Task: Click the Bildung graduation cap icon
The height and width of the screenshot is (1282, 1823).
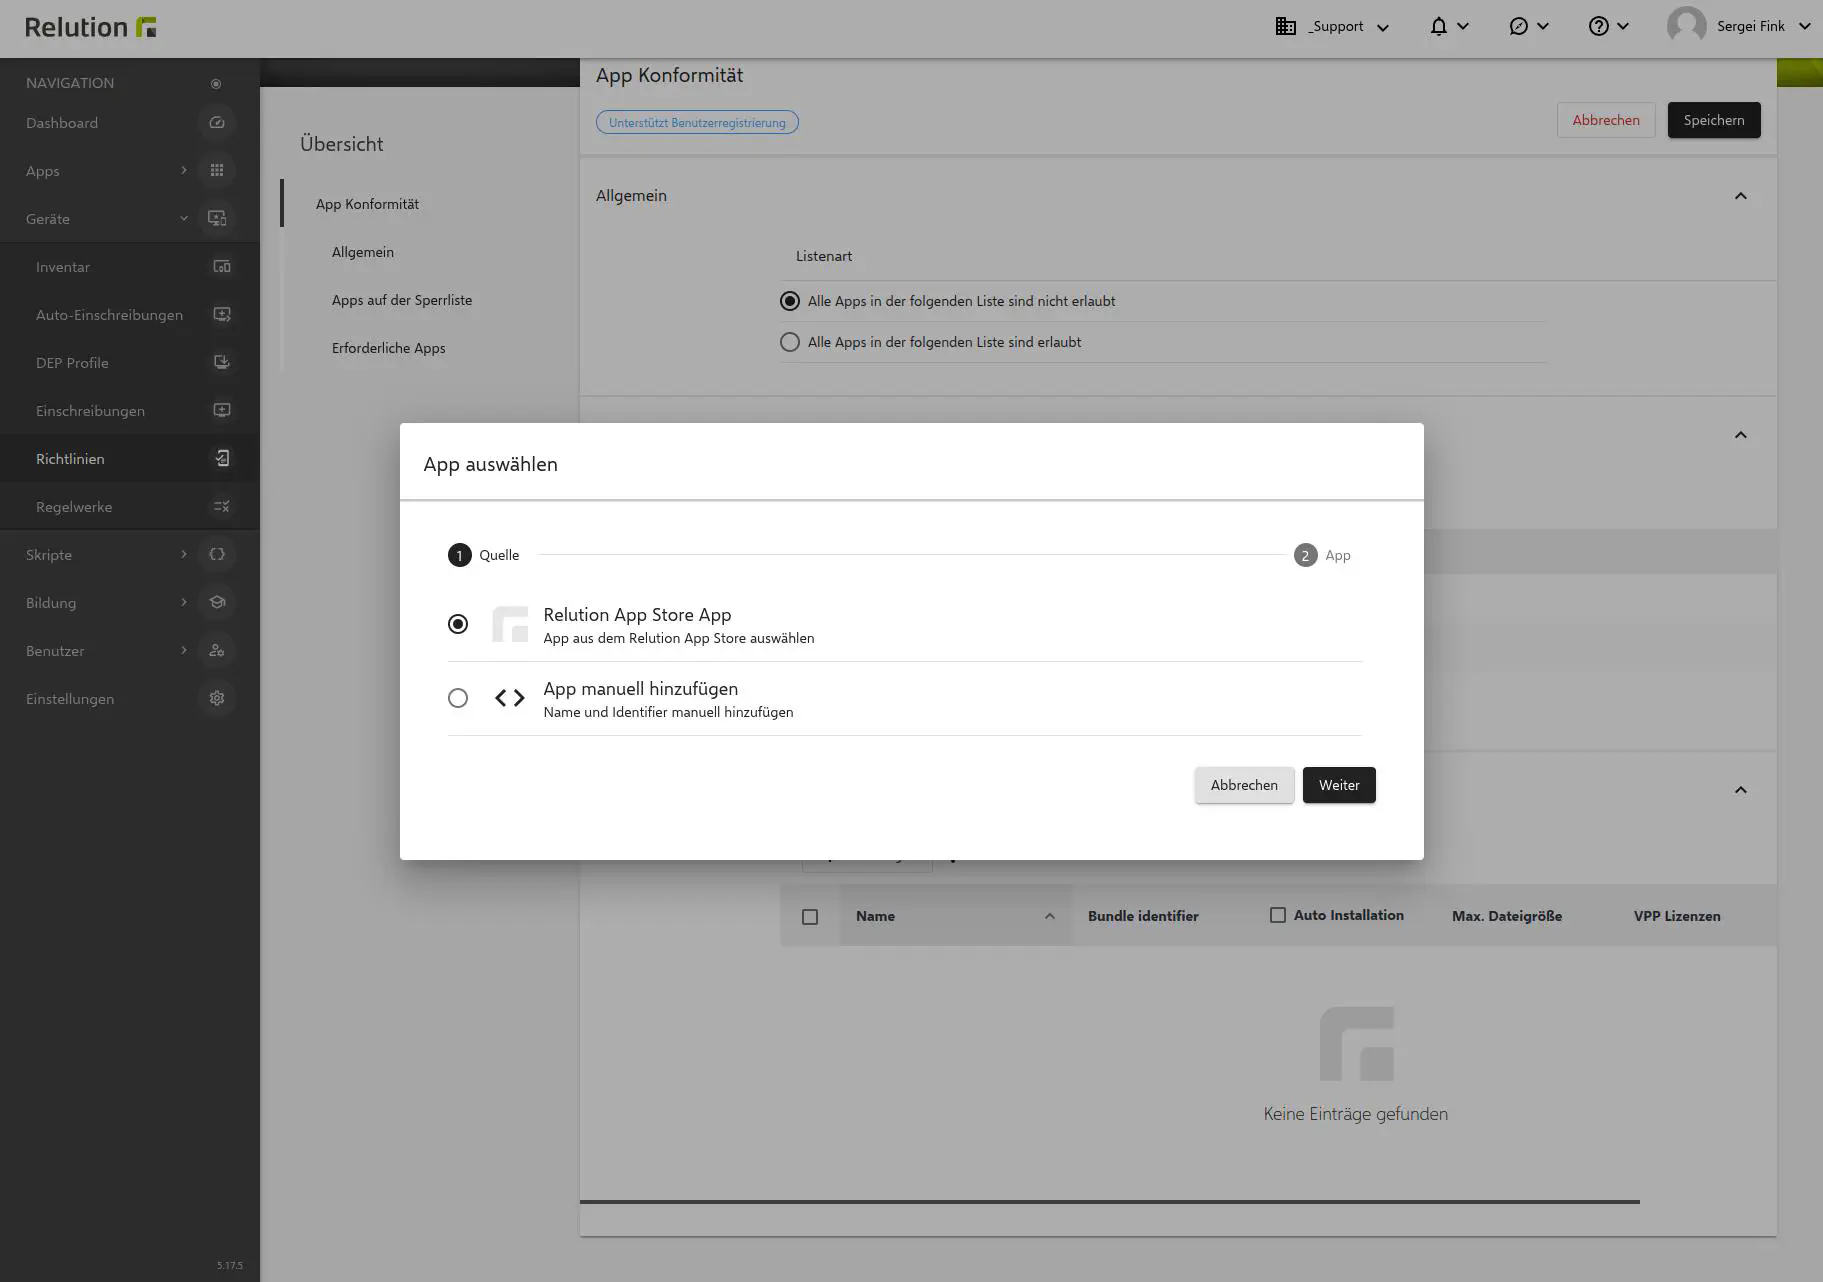Action: (217, 602)
